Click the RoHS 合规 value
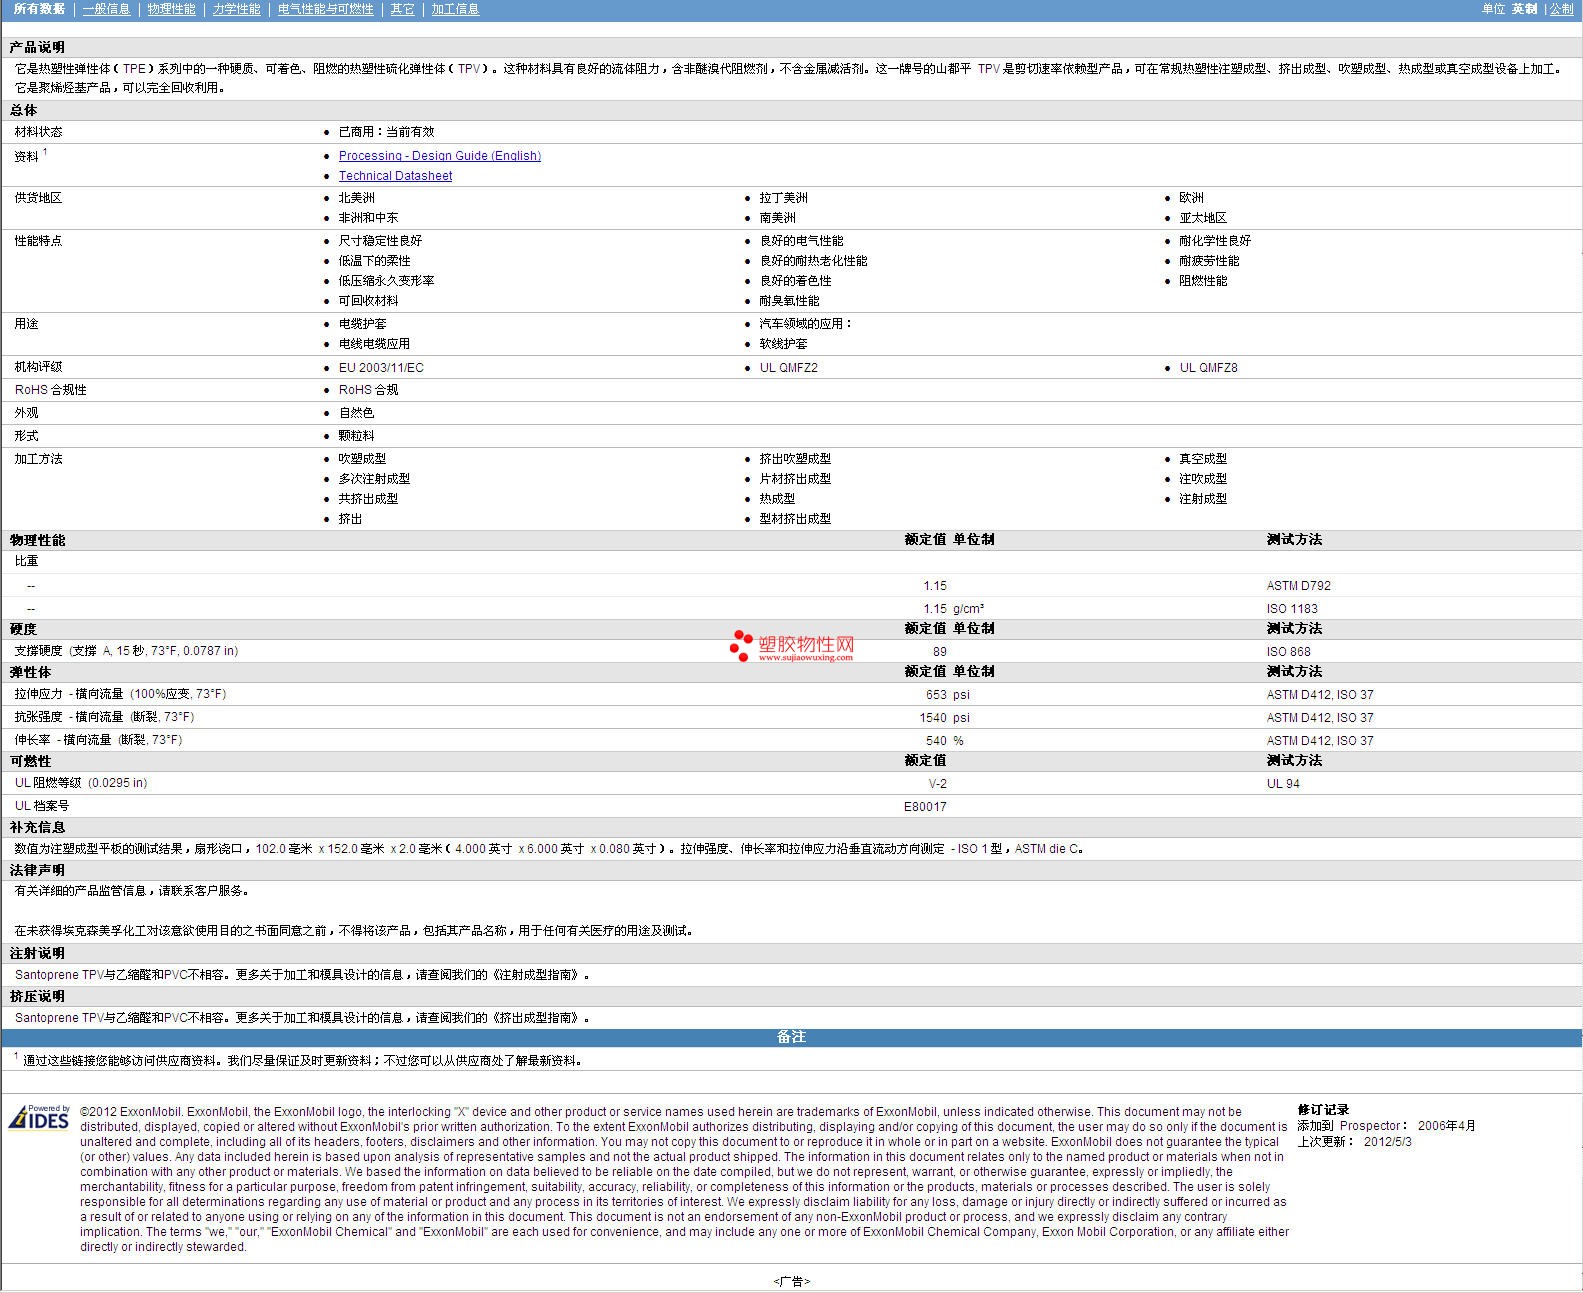The image size is (1583, 1293). coord(368,390)
